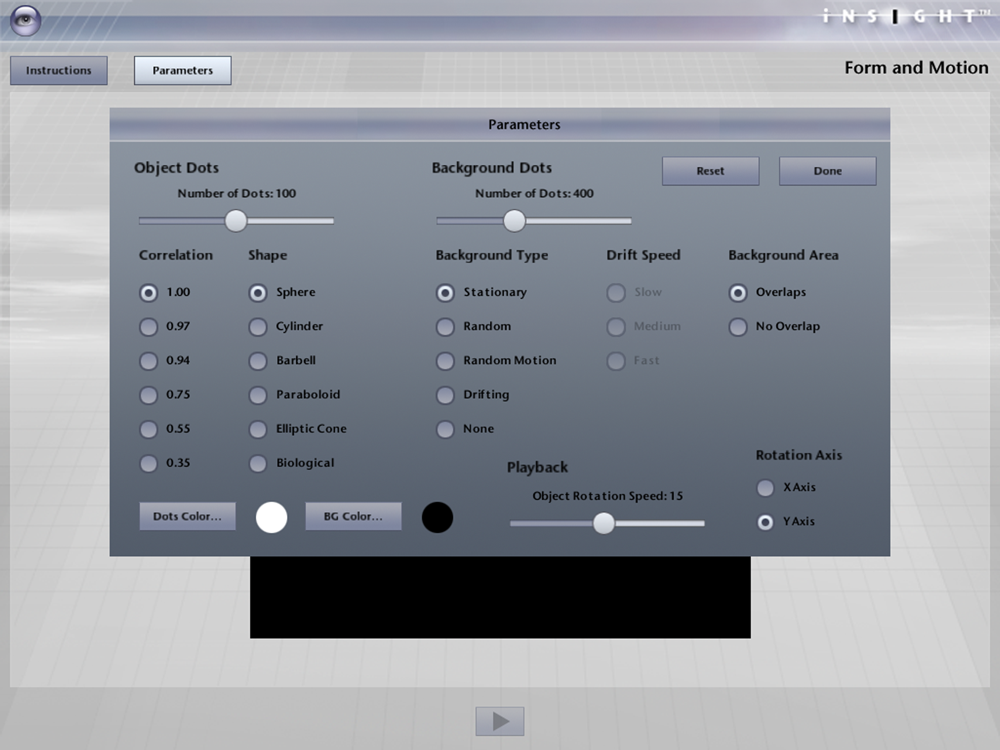Open the Parameters tab

(182, 70)
